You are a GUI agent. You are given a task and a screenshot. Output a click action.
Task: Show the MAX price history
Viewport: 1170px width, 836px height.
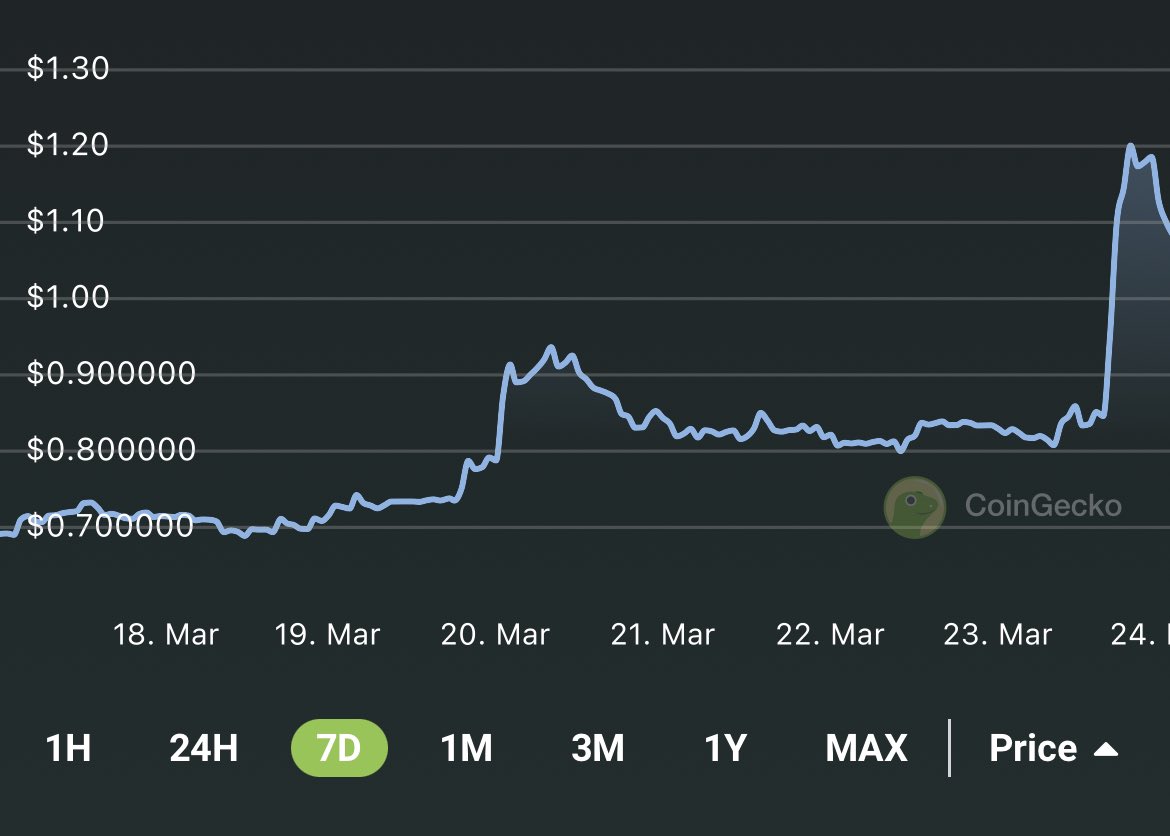click(866, 747)
